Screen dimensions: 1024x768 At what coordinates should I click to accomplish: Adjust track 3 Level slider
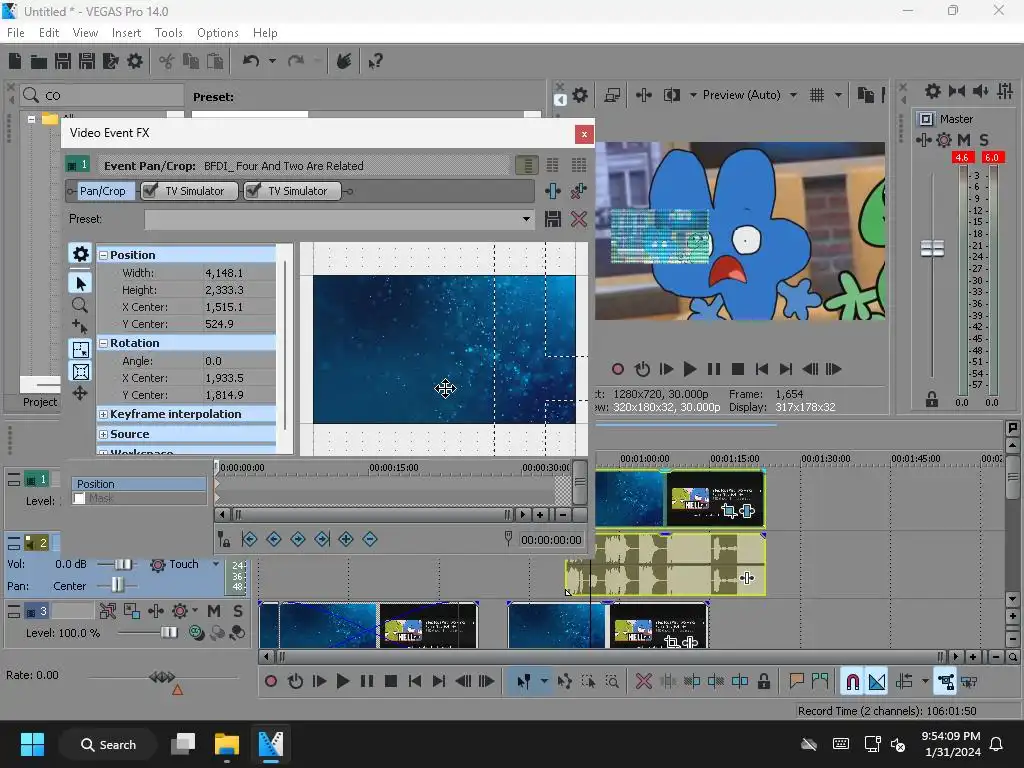[168, 632]
